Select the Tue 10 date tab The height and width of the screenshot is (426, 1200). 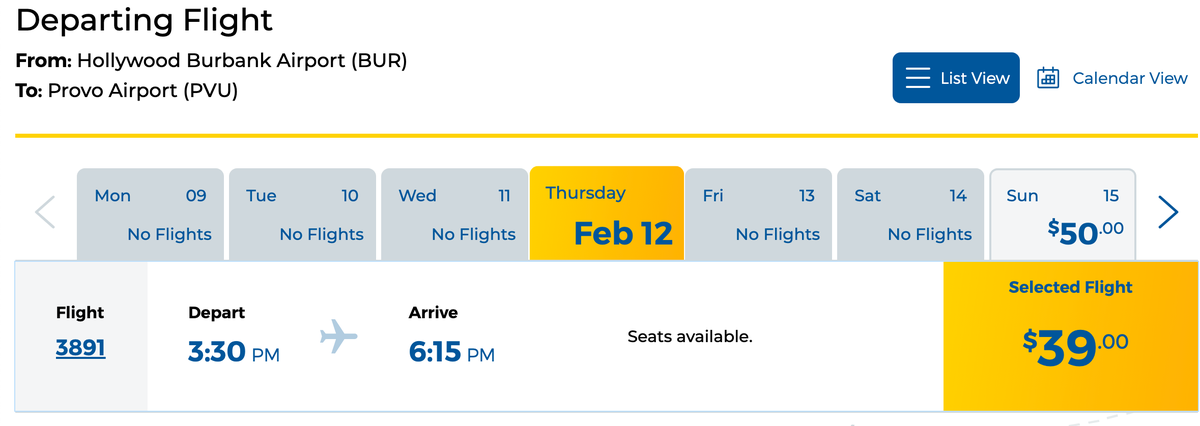303,214
